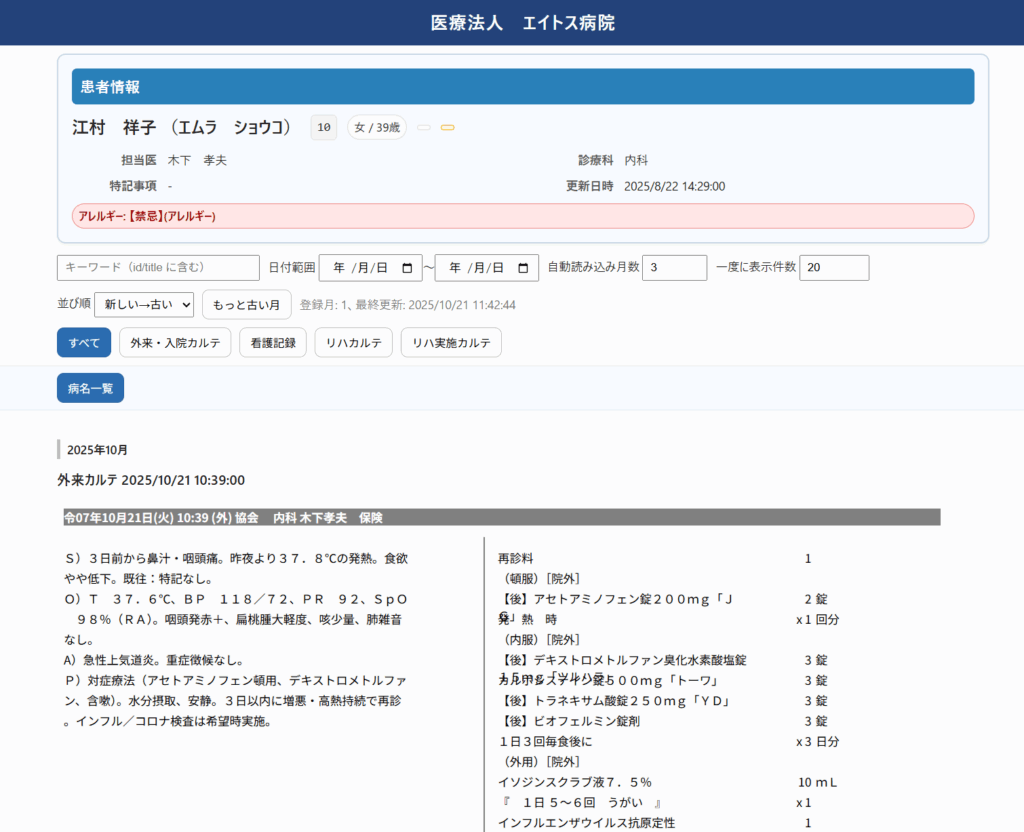Focus the keyword search field
Viewport: 1024px width, 832px height.
tap(158, 268)
